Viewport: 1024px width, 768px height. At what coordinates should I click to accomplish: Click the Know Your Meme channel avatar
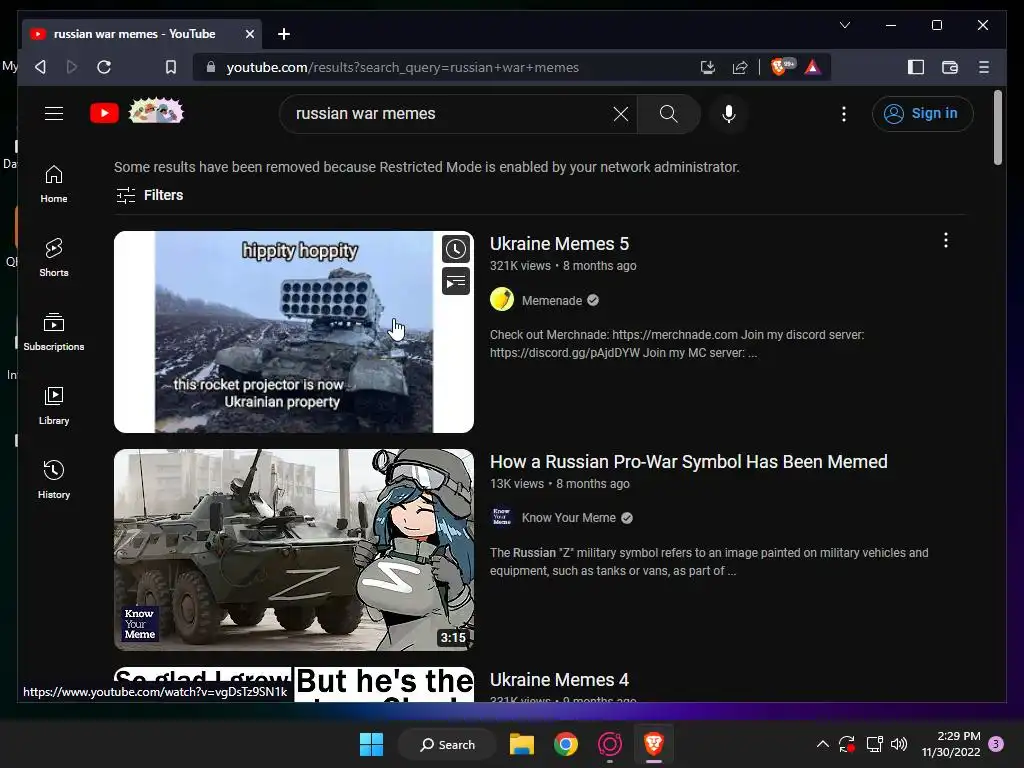tap(502, 517)
